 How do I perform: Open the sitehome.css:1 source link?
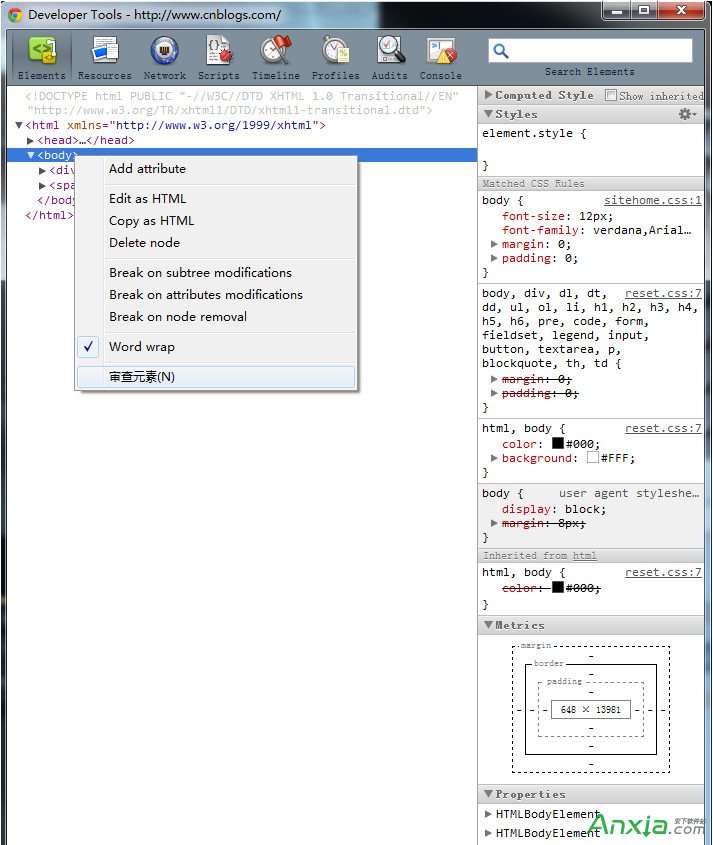click(x=653, y=200)
